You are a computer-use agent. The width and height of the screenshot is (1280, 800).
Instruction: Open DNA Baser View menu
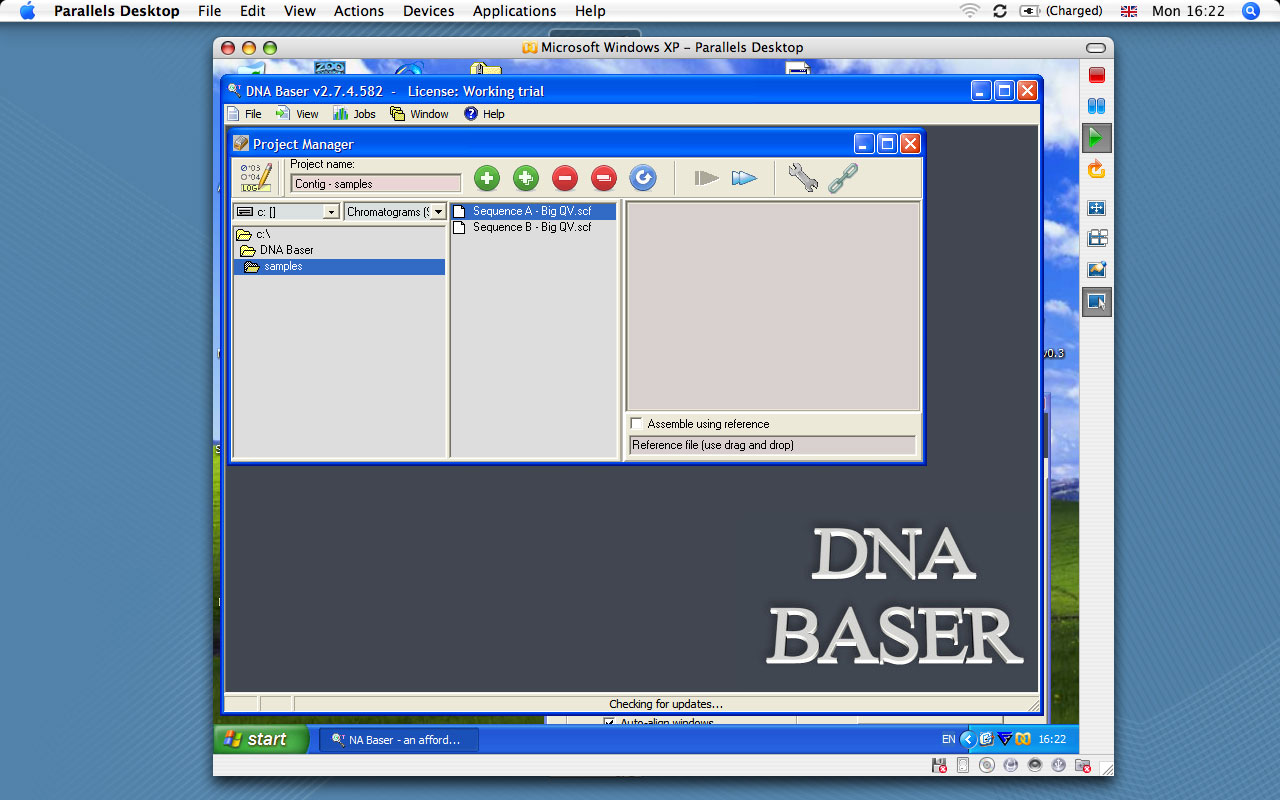[x=297, y=114]
